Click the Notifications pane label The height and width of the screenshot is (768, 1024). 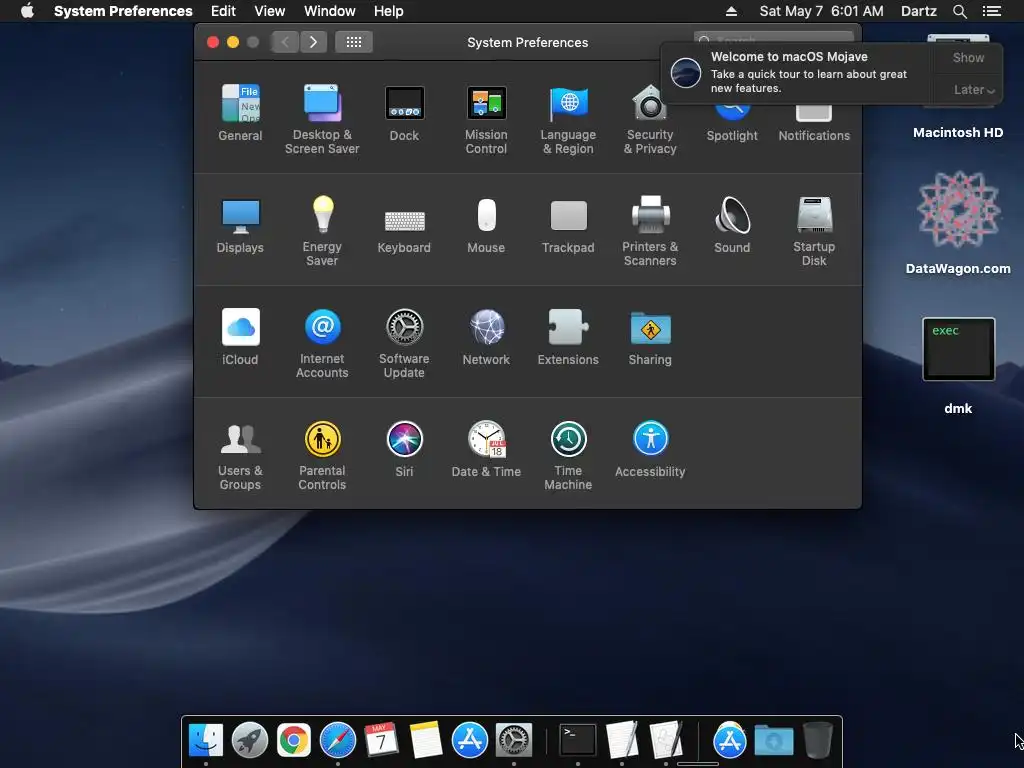click(x=814, y=136)
